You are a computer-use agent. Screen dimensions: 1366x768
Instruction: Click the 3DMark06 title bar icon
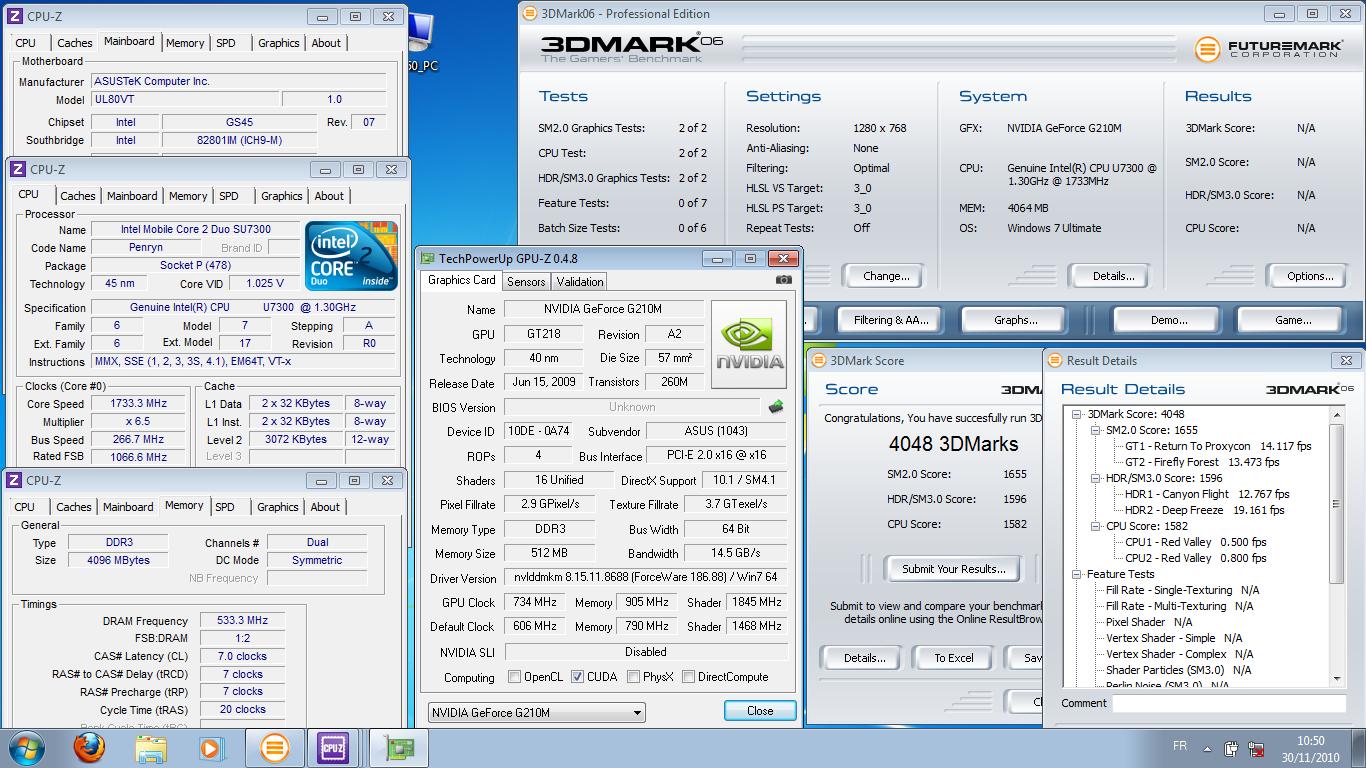530,13
